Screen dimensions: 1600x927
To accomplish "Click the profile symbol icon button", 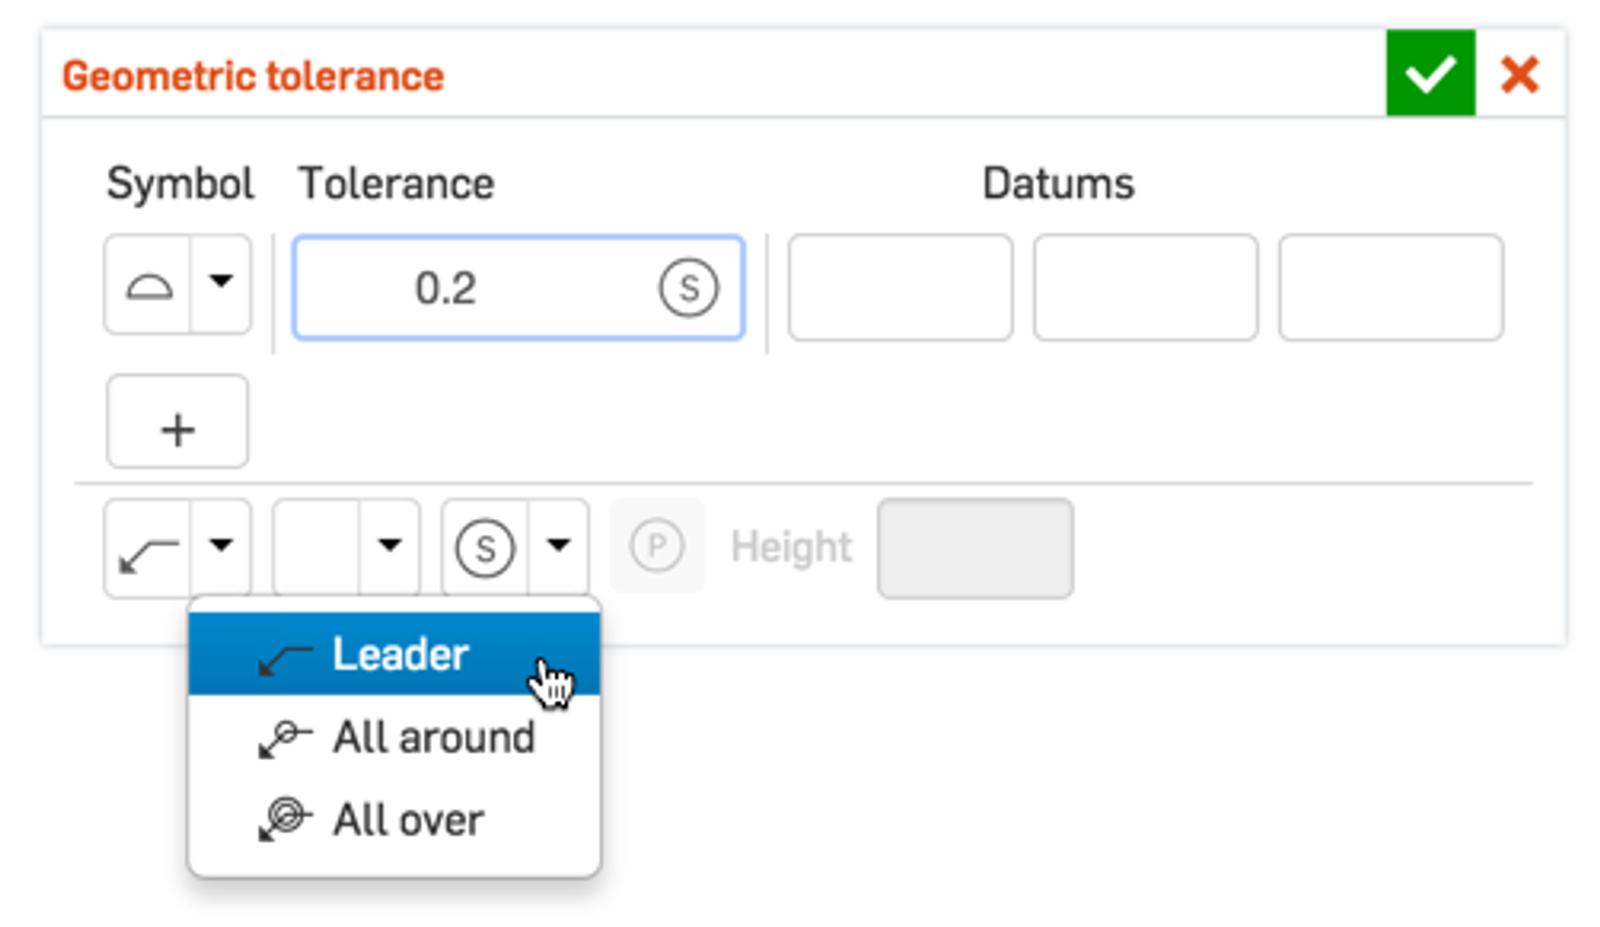I will (148, 286).
